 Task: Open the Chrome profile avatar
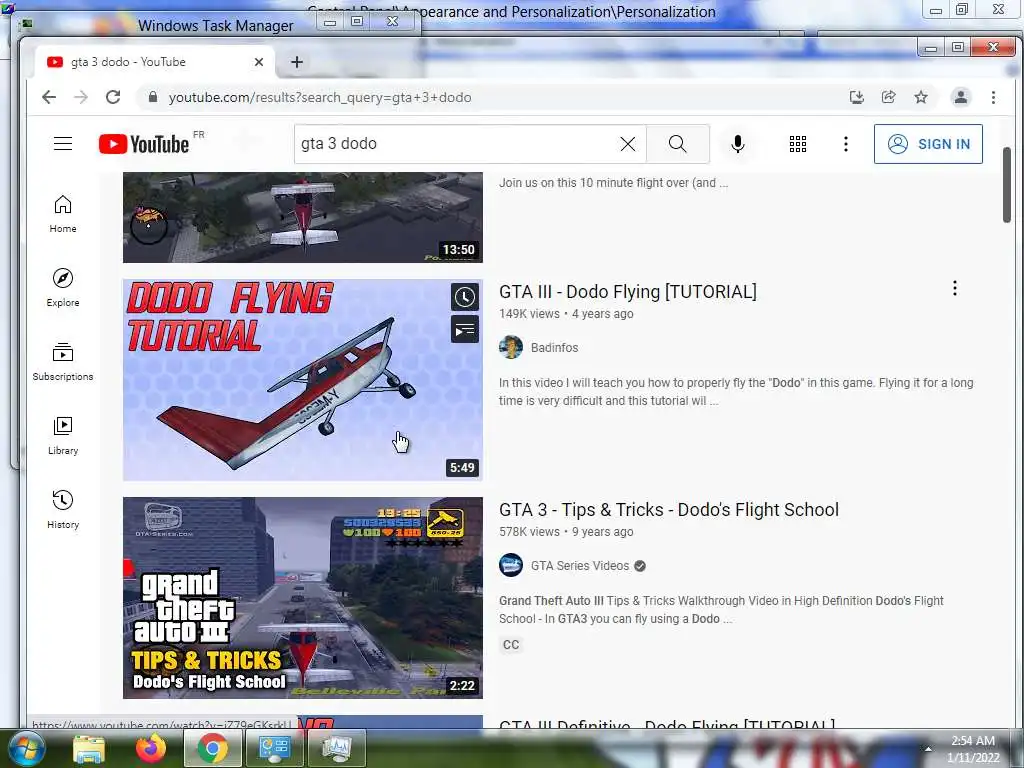961,97
